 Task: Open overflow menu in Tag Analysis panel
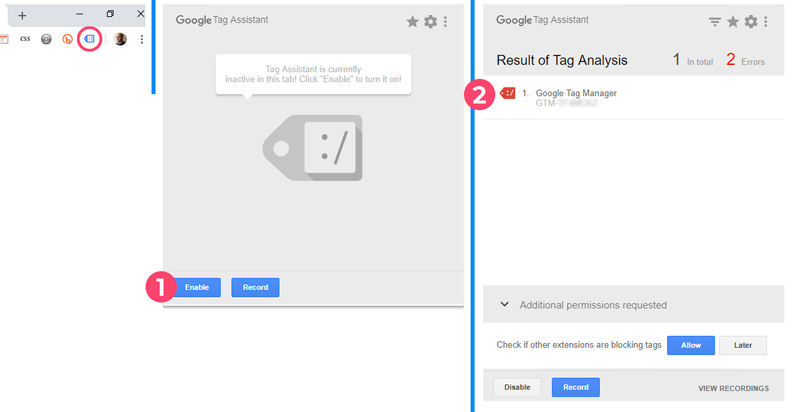click(766, 21)
